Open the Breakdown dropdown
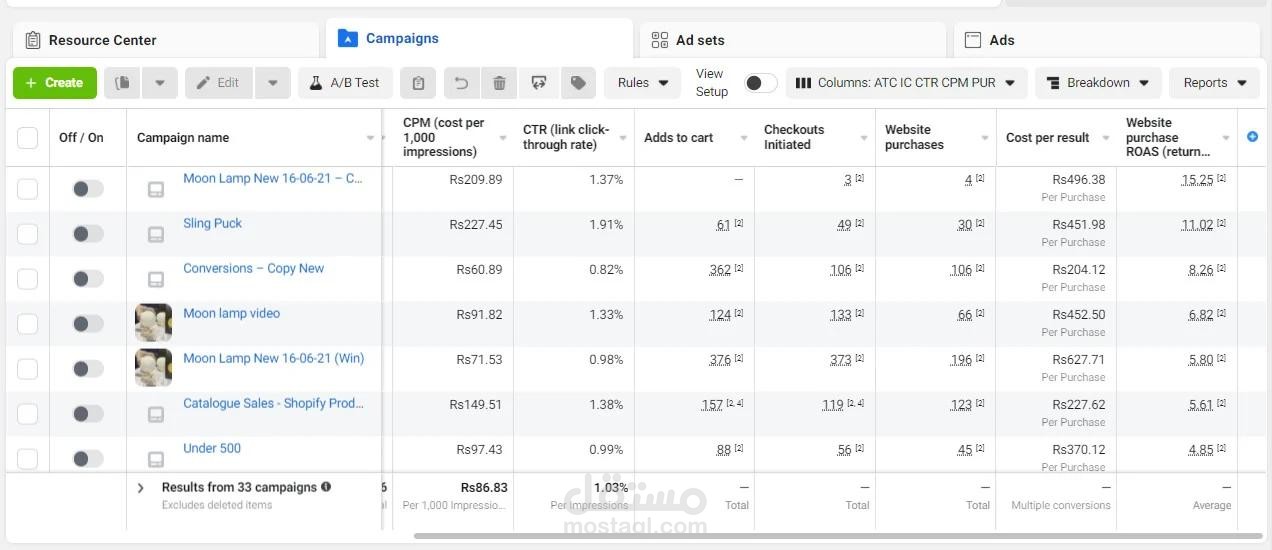1272x550 pixels. point(1098,83)
